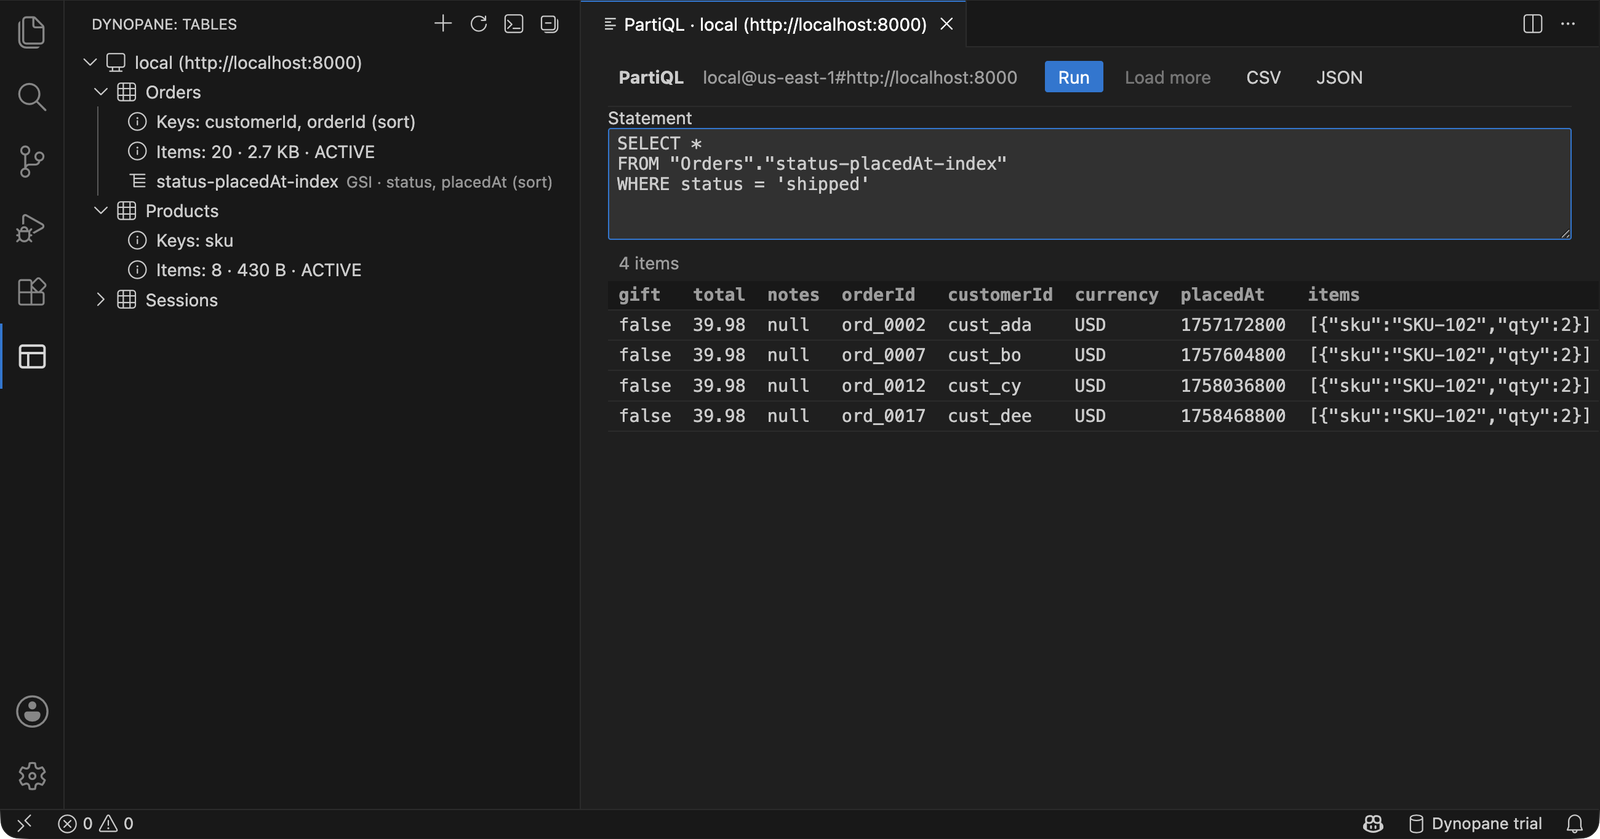
Task: Open the notifications bell
Action: 1575,824
